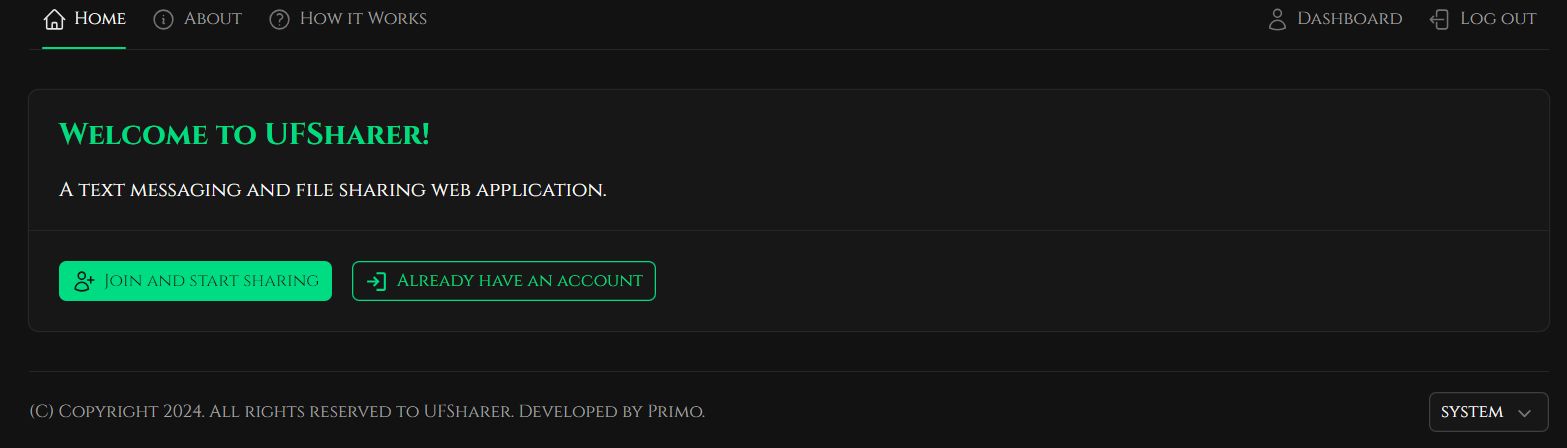This screenshot has height=448, width=1567.
Task: Click the add-user icon in the Join button
Action: click(84, 281)
